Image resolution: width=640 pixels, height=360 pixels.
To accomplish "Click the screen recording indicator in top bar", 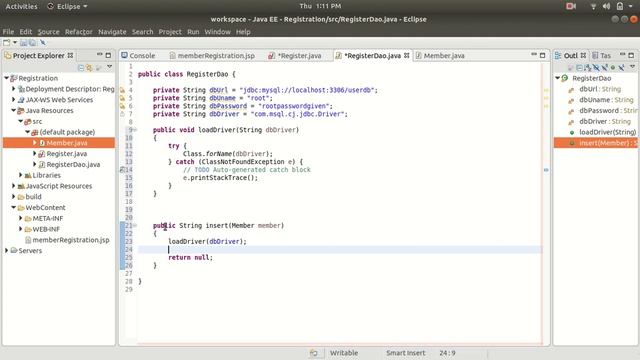I will click(571, 6).
